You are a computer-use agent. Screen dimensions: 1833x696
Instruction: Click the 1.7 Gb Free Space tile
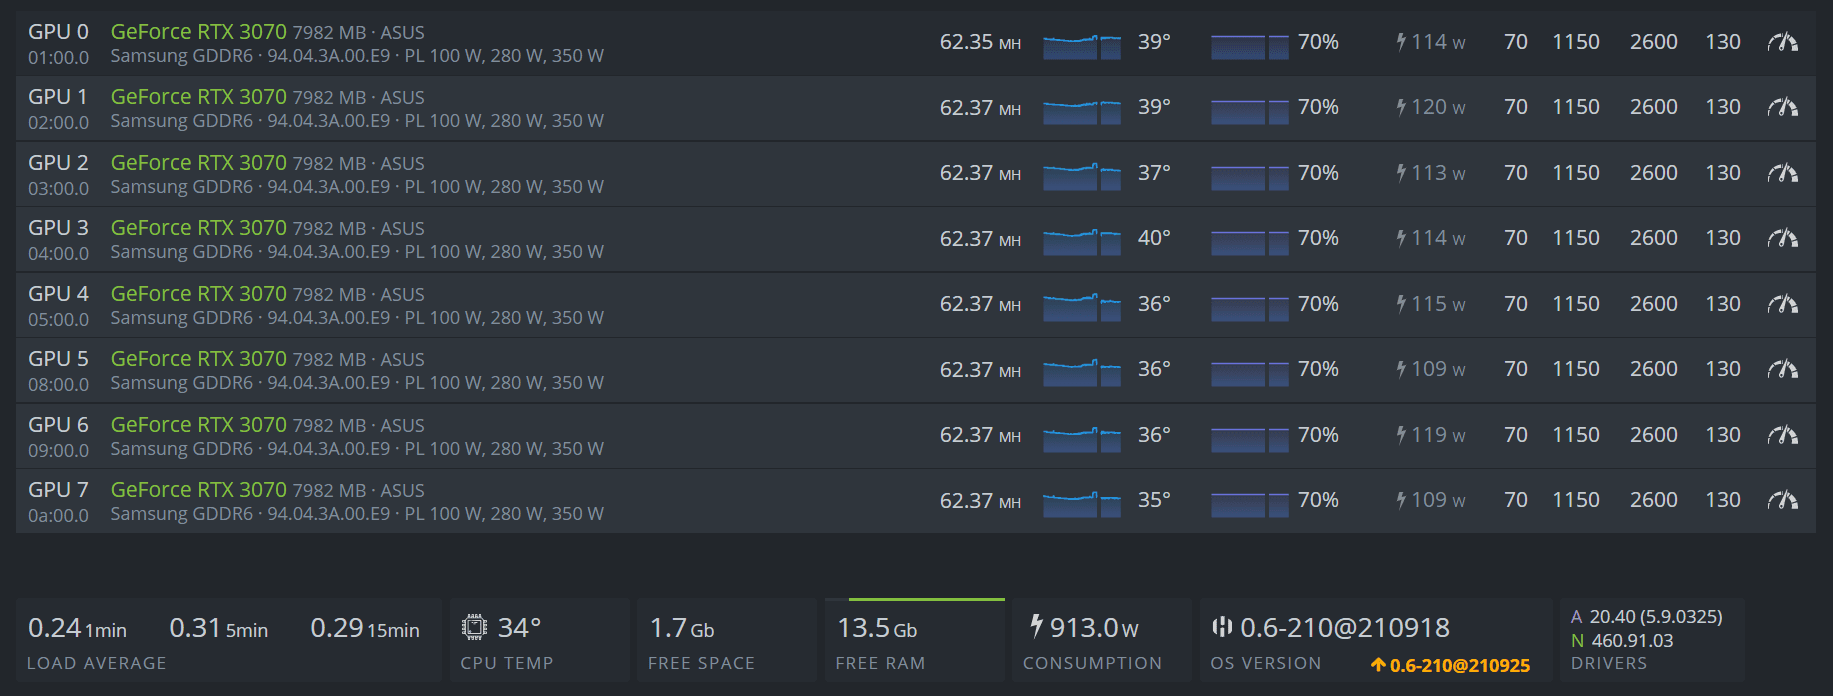tap(726, 640)
